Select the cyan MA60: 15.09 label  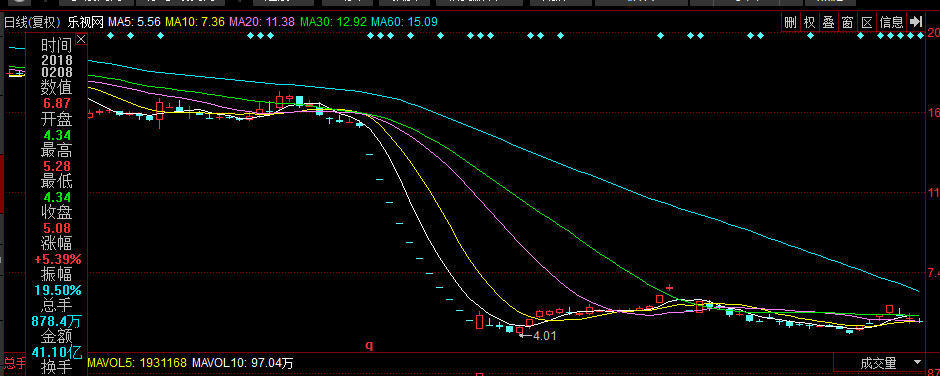(x=404, y=23)
